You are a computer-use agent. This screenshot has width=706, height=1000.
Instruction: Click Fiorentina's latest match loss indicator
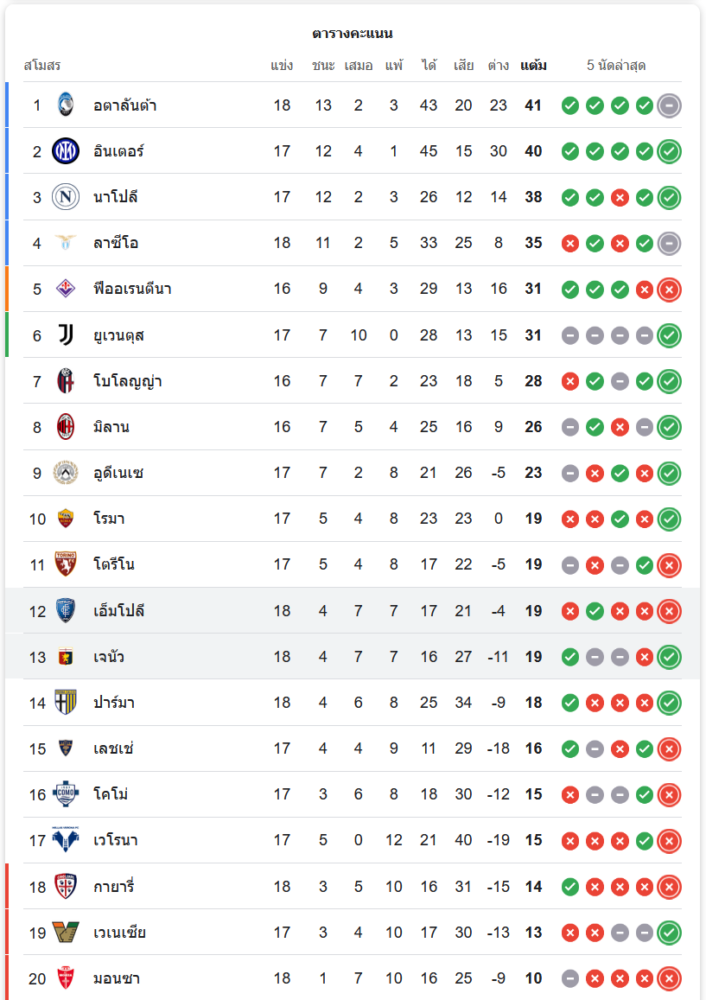670,289
